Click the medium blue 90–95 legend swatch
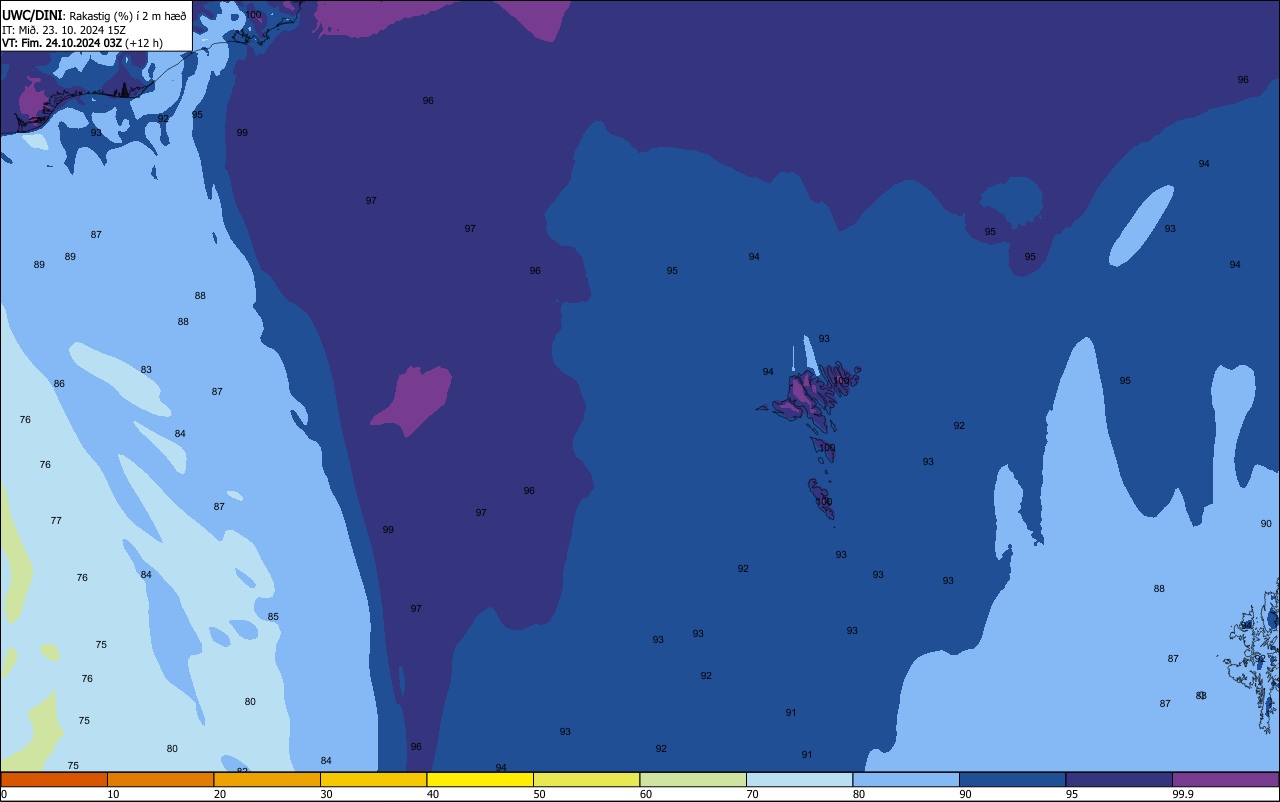Viewport: 1280px width, 802px height. tap(1012, 779)
